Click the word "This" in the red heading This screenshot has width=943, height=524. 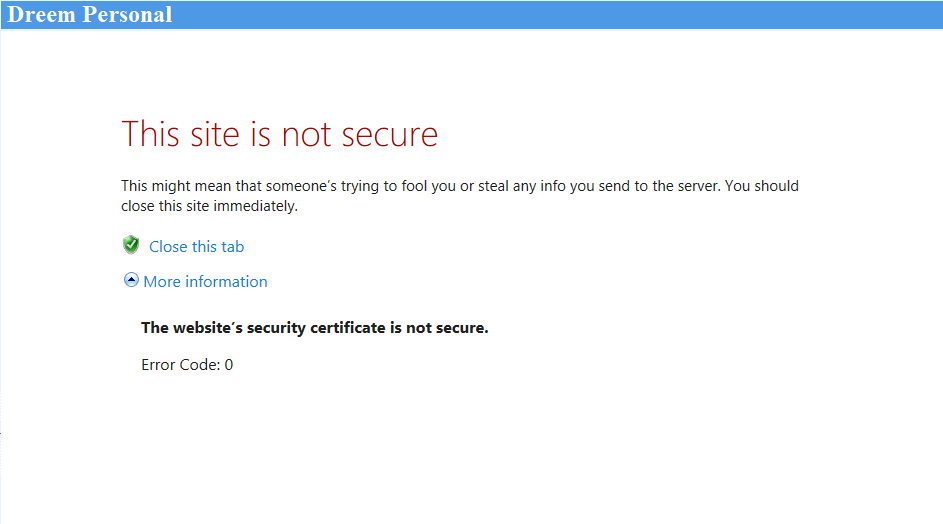tap(150, 134)
